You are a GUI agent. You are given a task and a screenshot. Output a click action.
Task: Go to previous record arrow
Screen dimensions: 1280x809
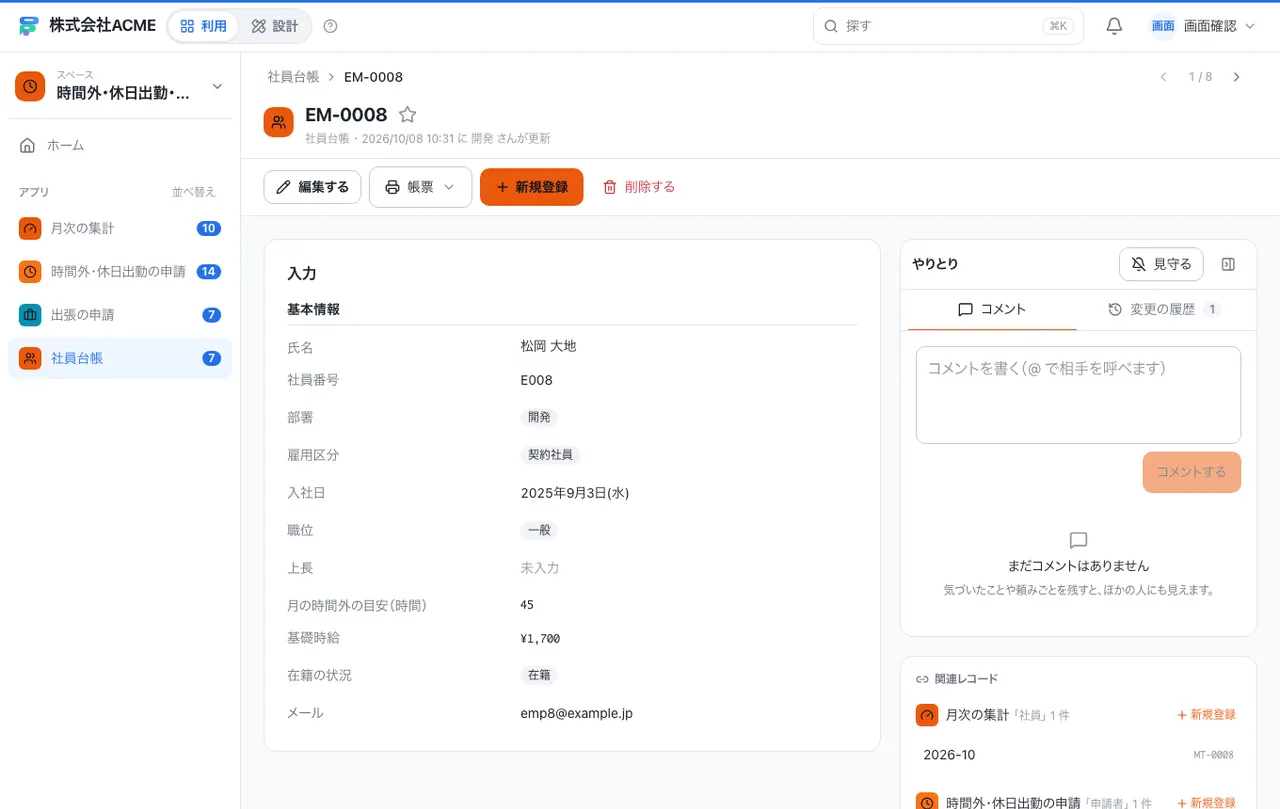click(x=1163, y=77)
